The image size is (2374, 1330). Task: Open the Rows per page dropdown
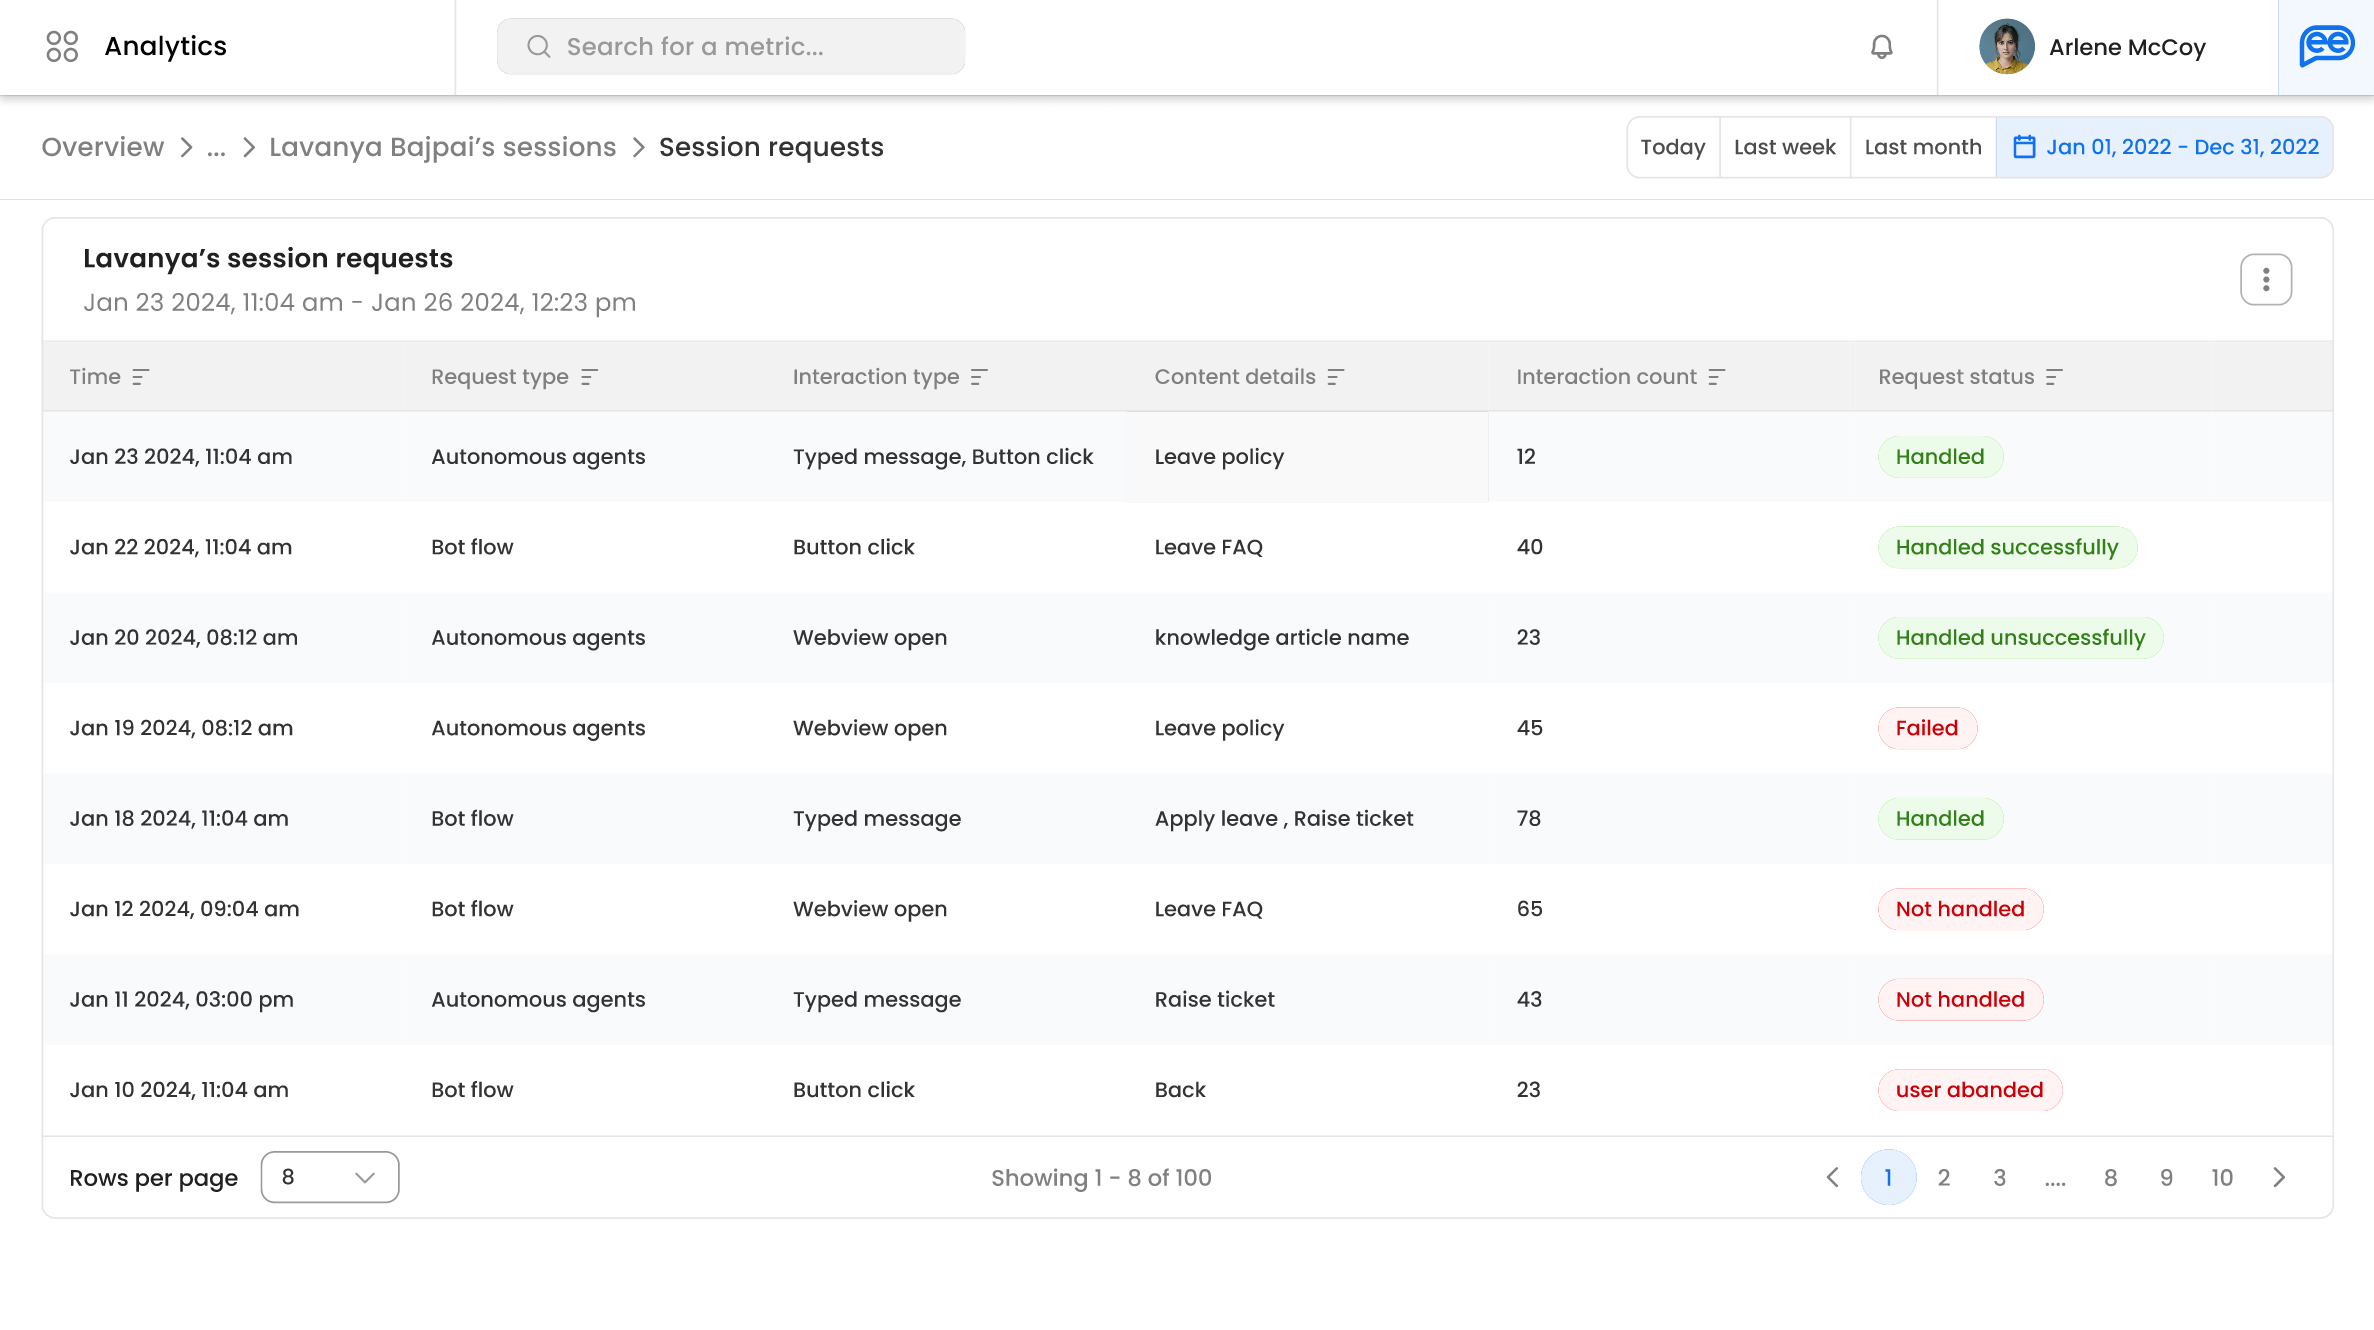coord(329,1177)
